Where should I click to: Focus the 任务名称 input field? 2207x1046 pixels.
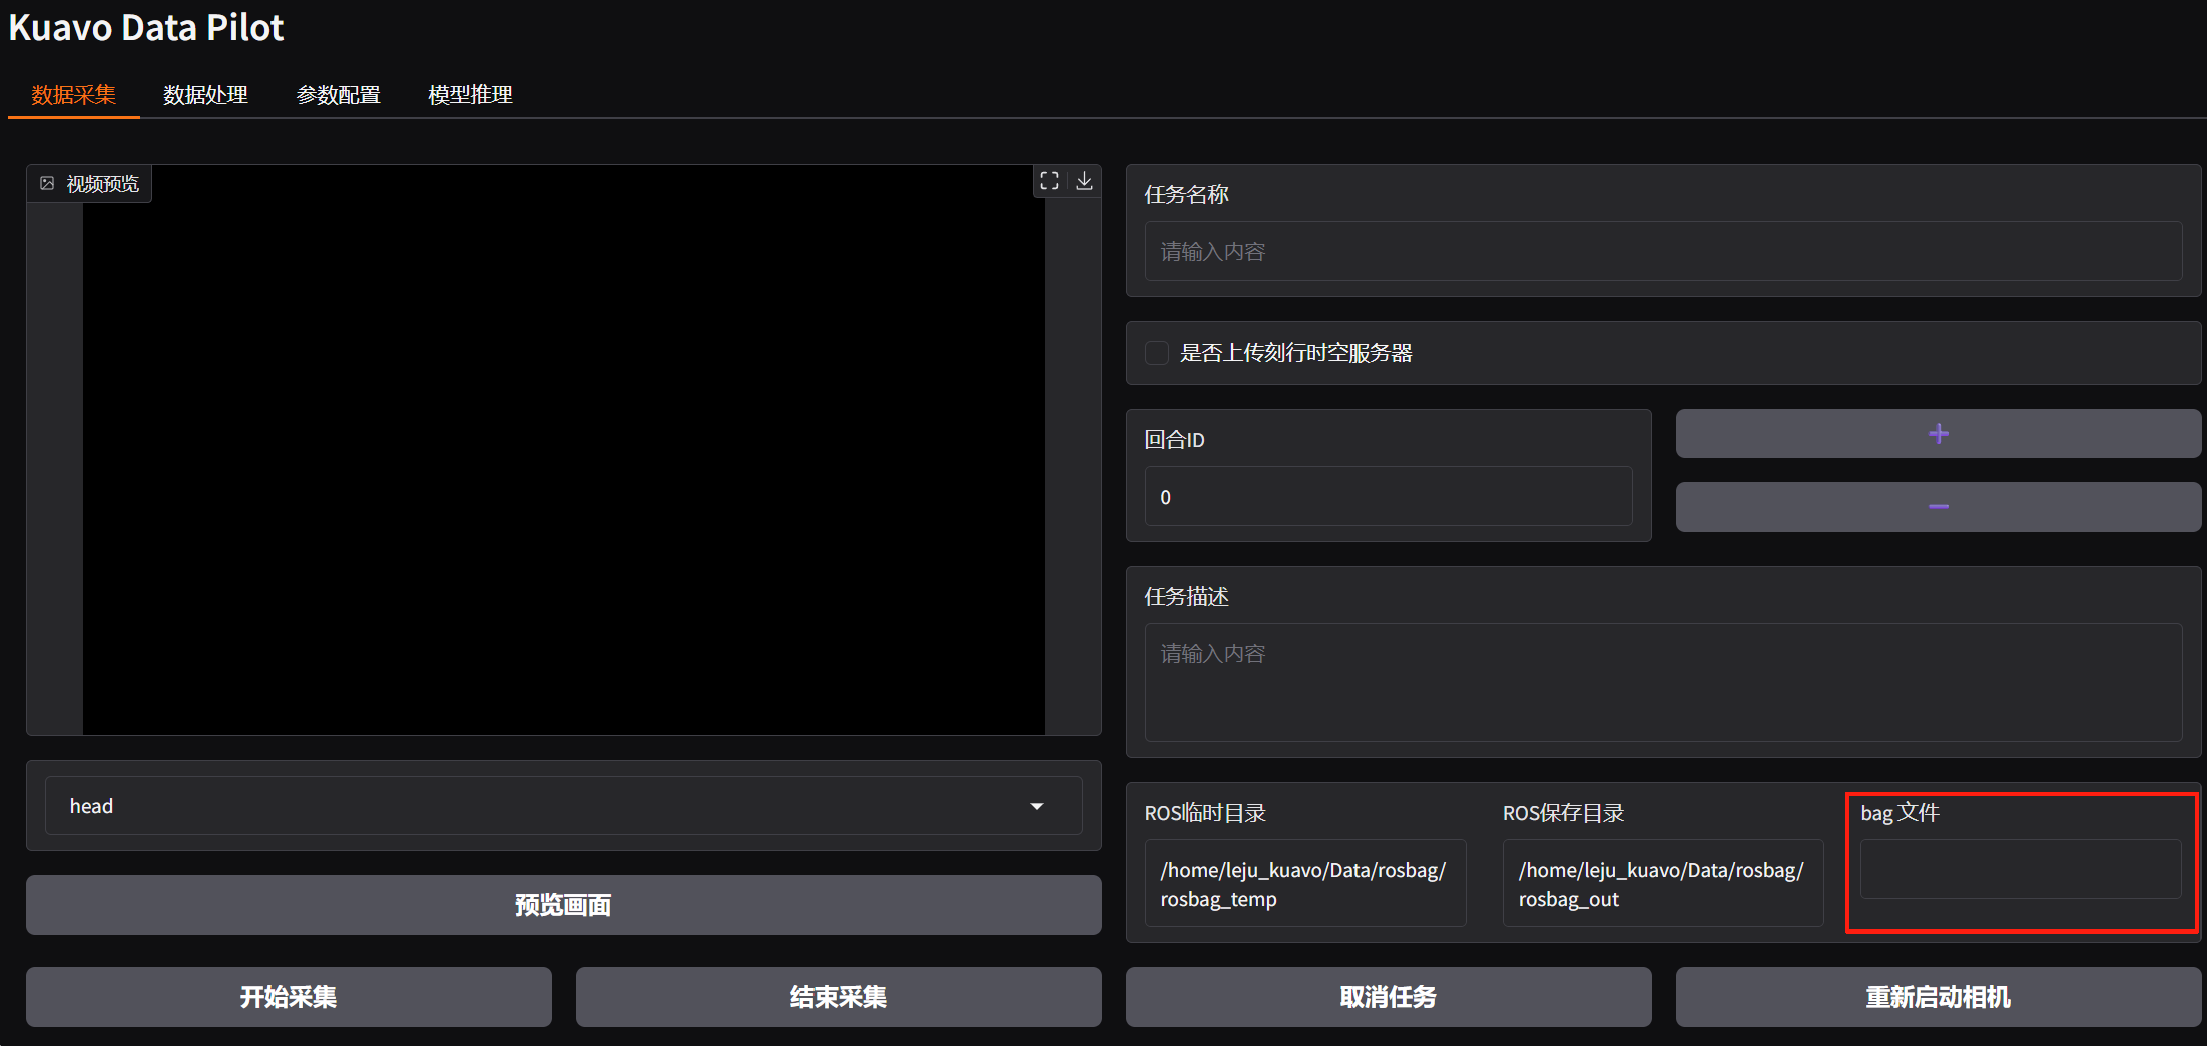(1663, 251)
